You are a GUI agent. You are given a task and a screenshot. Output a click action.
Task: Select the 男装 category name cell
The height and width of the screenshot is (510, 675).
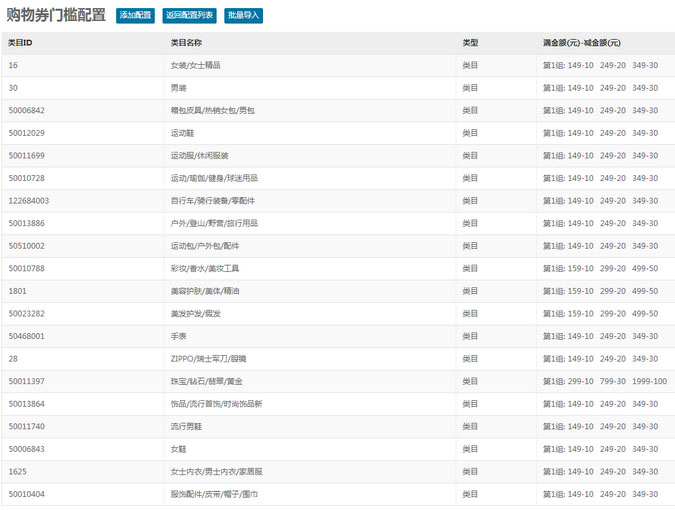tap(179, 88)
